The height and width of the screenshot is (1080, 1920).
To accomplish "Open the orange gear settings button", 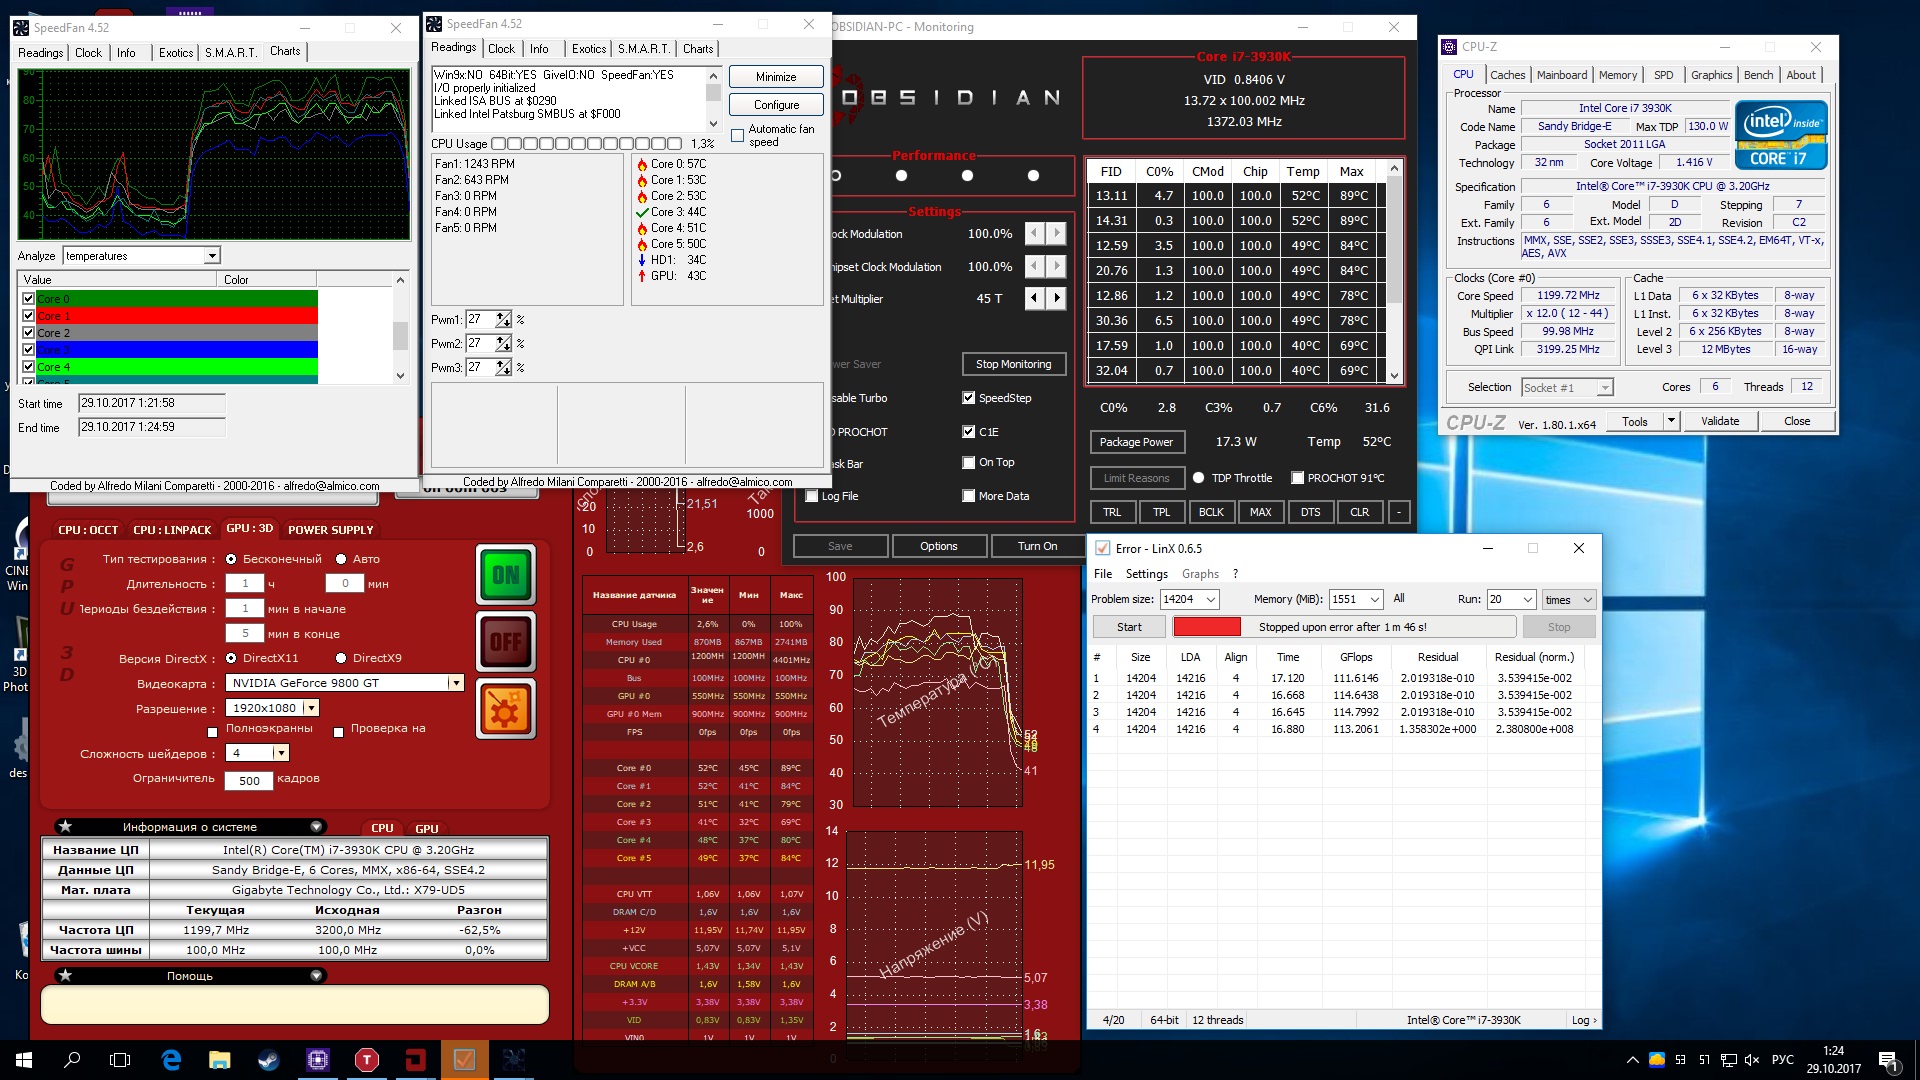I will (506, 708).
